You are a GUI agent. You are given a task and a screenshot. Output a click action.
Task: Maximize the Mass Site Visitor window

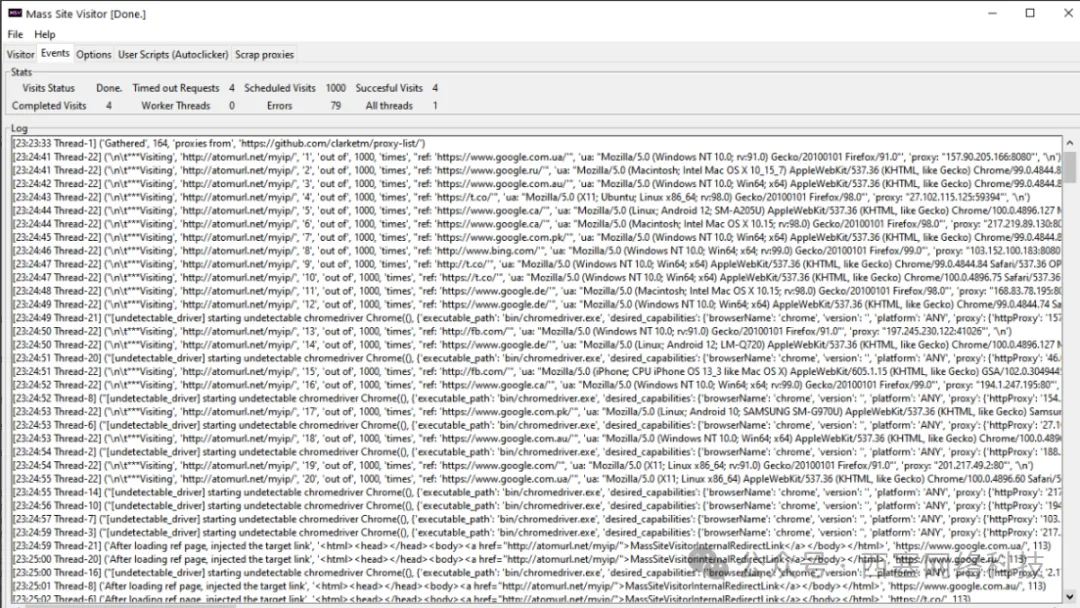click(x=1030, y=13)
